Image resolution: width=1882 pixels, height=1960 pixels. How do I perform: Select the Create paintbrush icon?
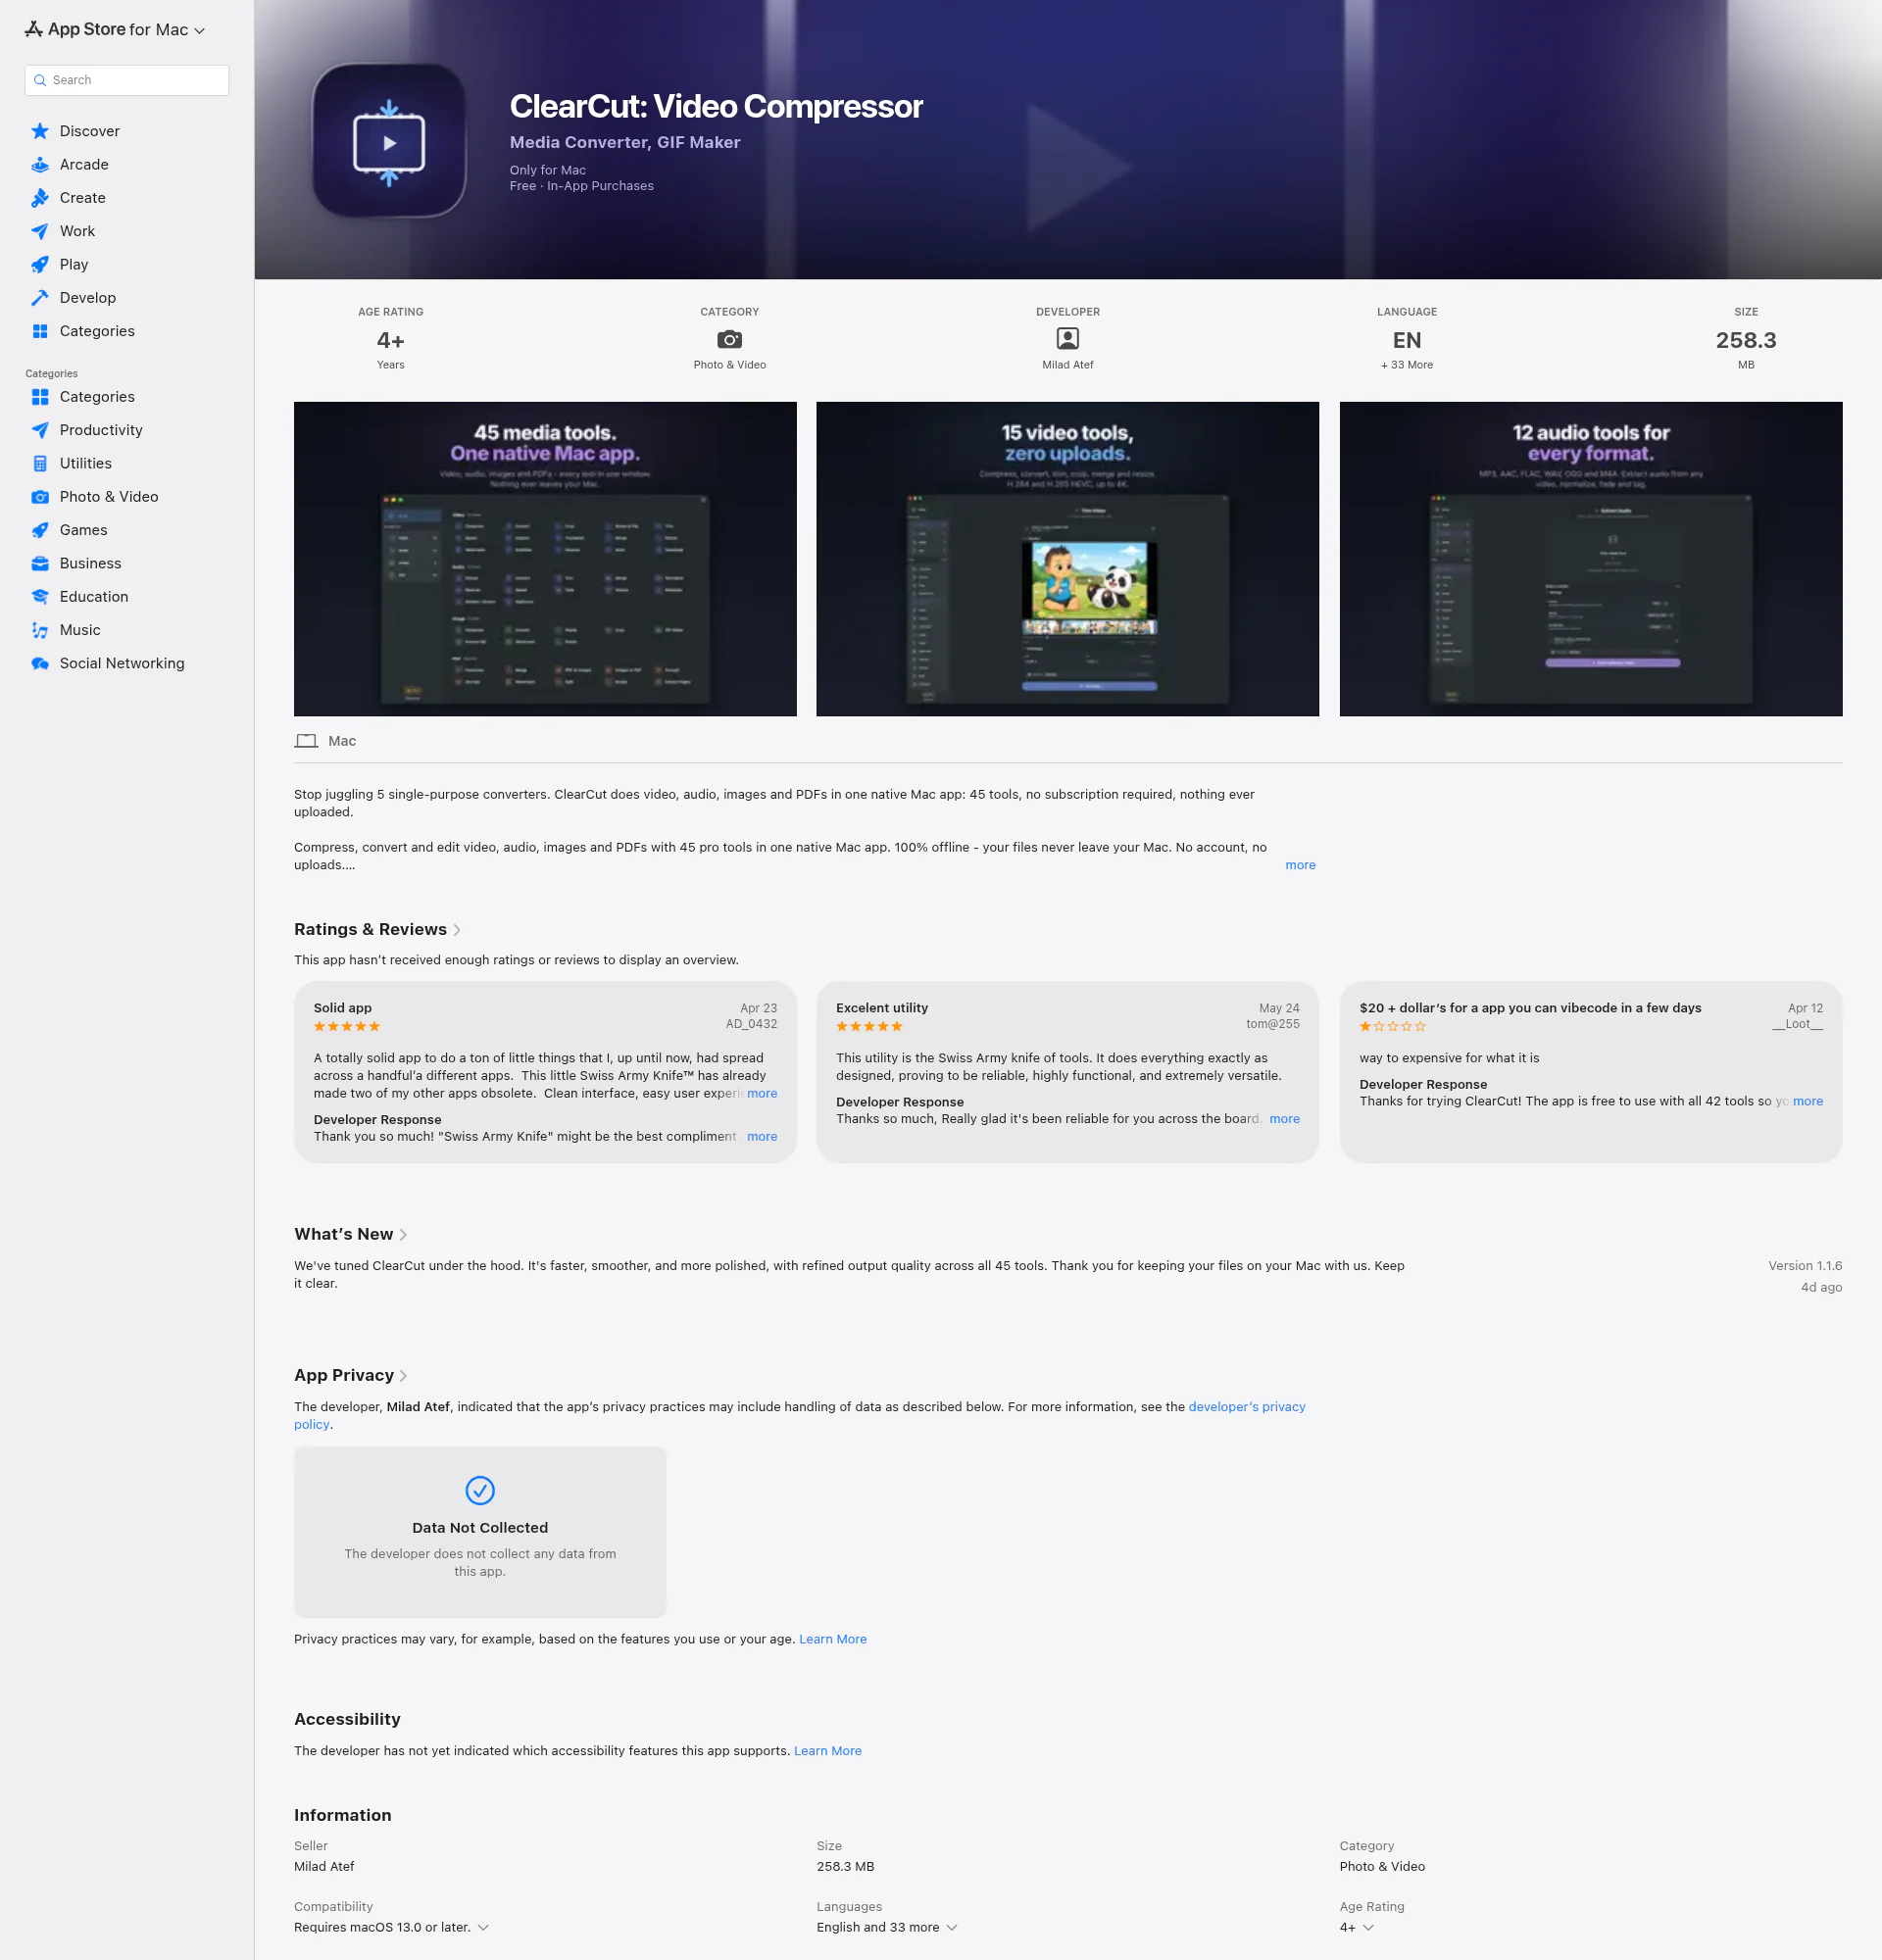pos(40,198)
